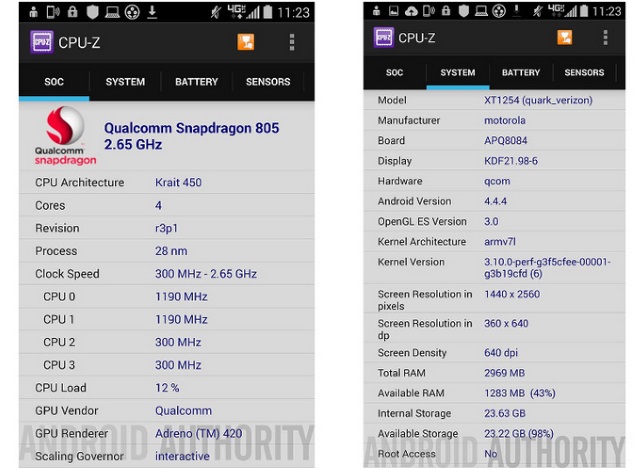The image size is (635, 468).
Task: Switch to SOC tab in right screen
Action: [x=394, y=72]
